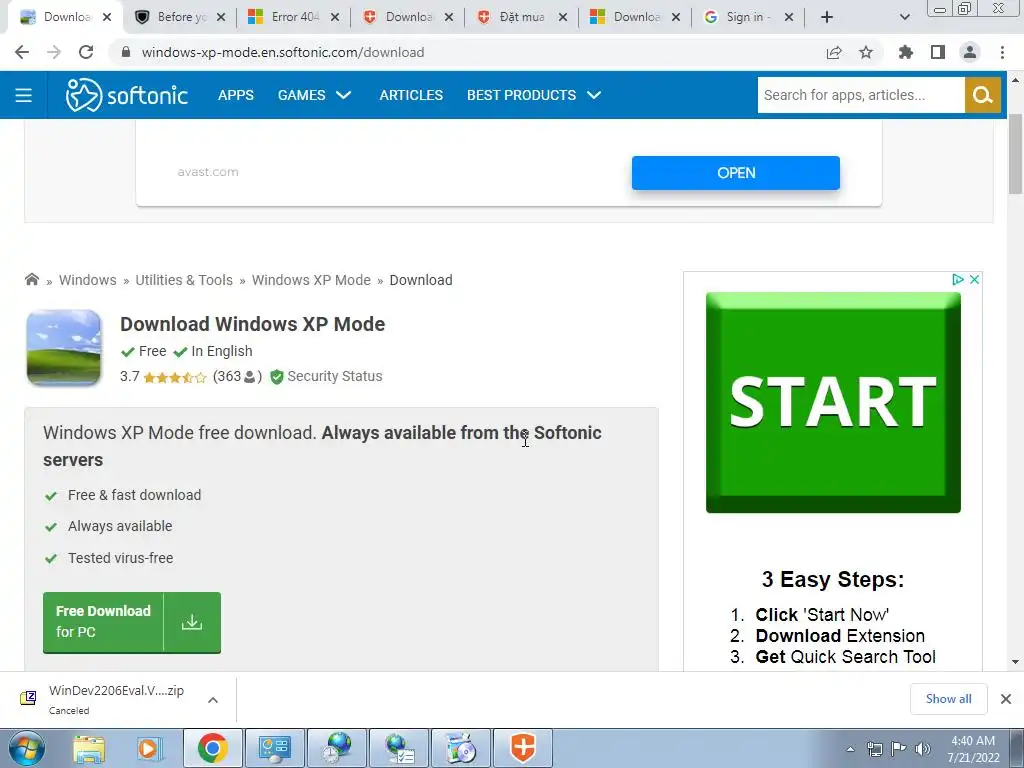Viewport: 1024px width, 768px height.
Task: Click the scrollbar down arrow
Action: tap(1015, 662)
